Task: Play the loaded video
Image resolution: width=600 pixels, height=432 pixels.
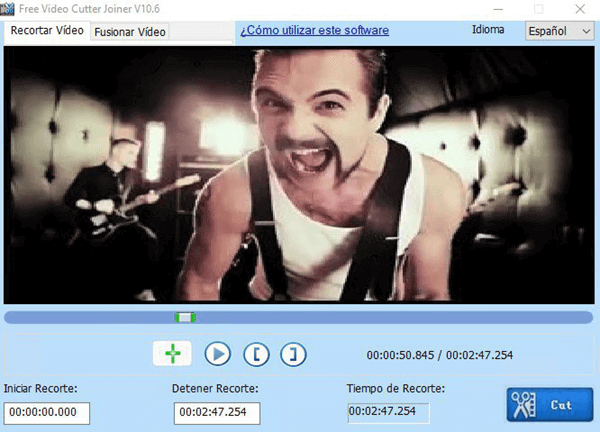Action: coord(217,353)
